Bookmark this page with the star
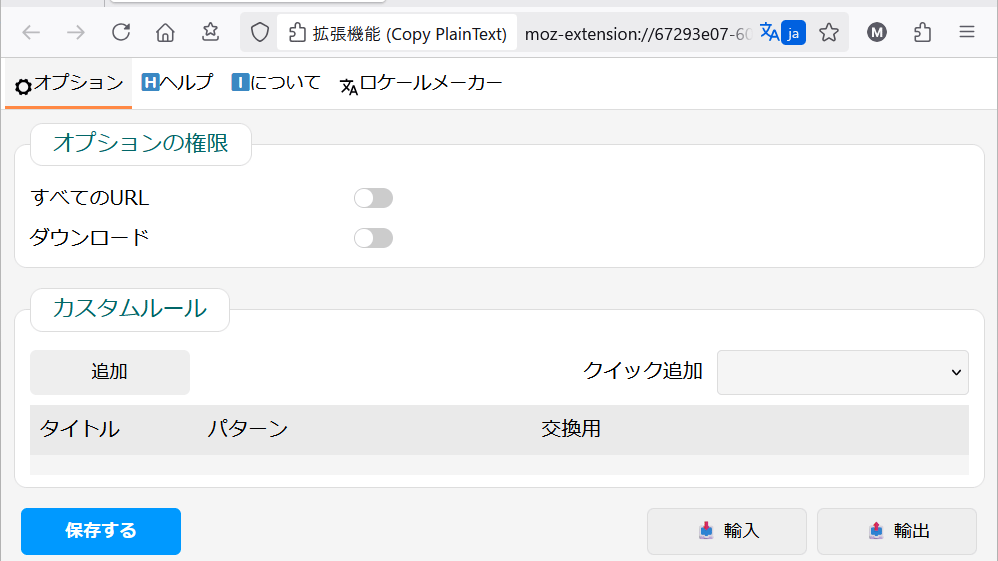Image resolution: width=998 pixels, height=561 pixels. click(x=829, y=32)
